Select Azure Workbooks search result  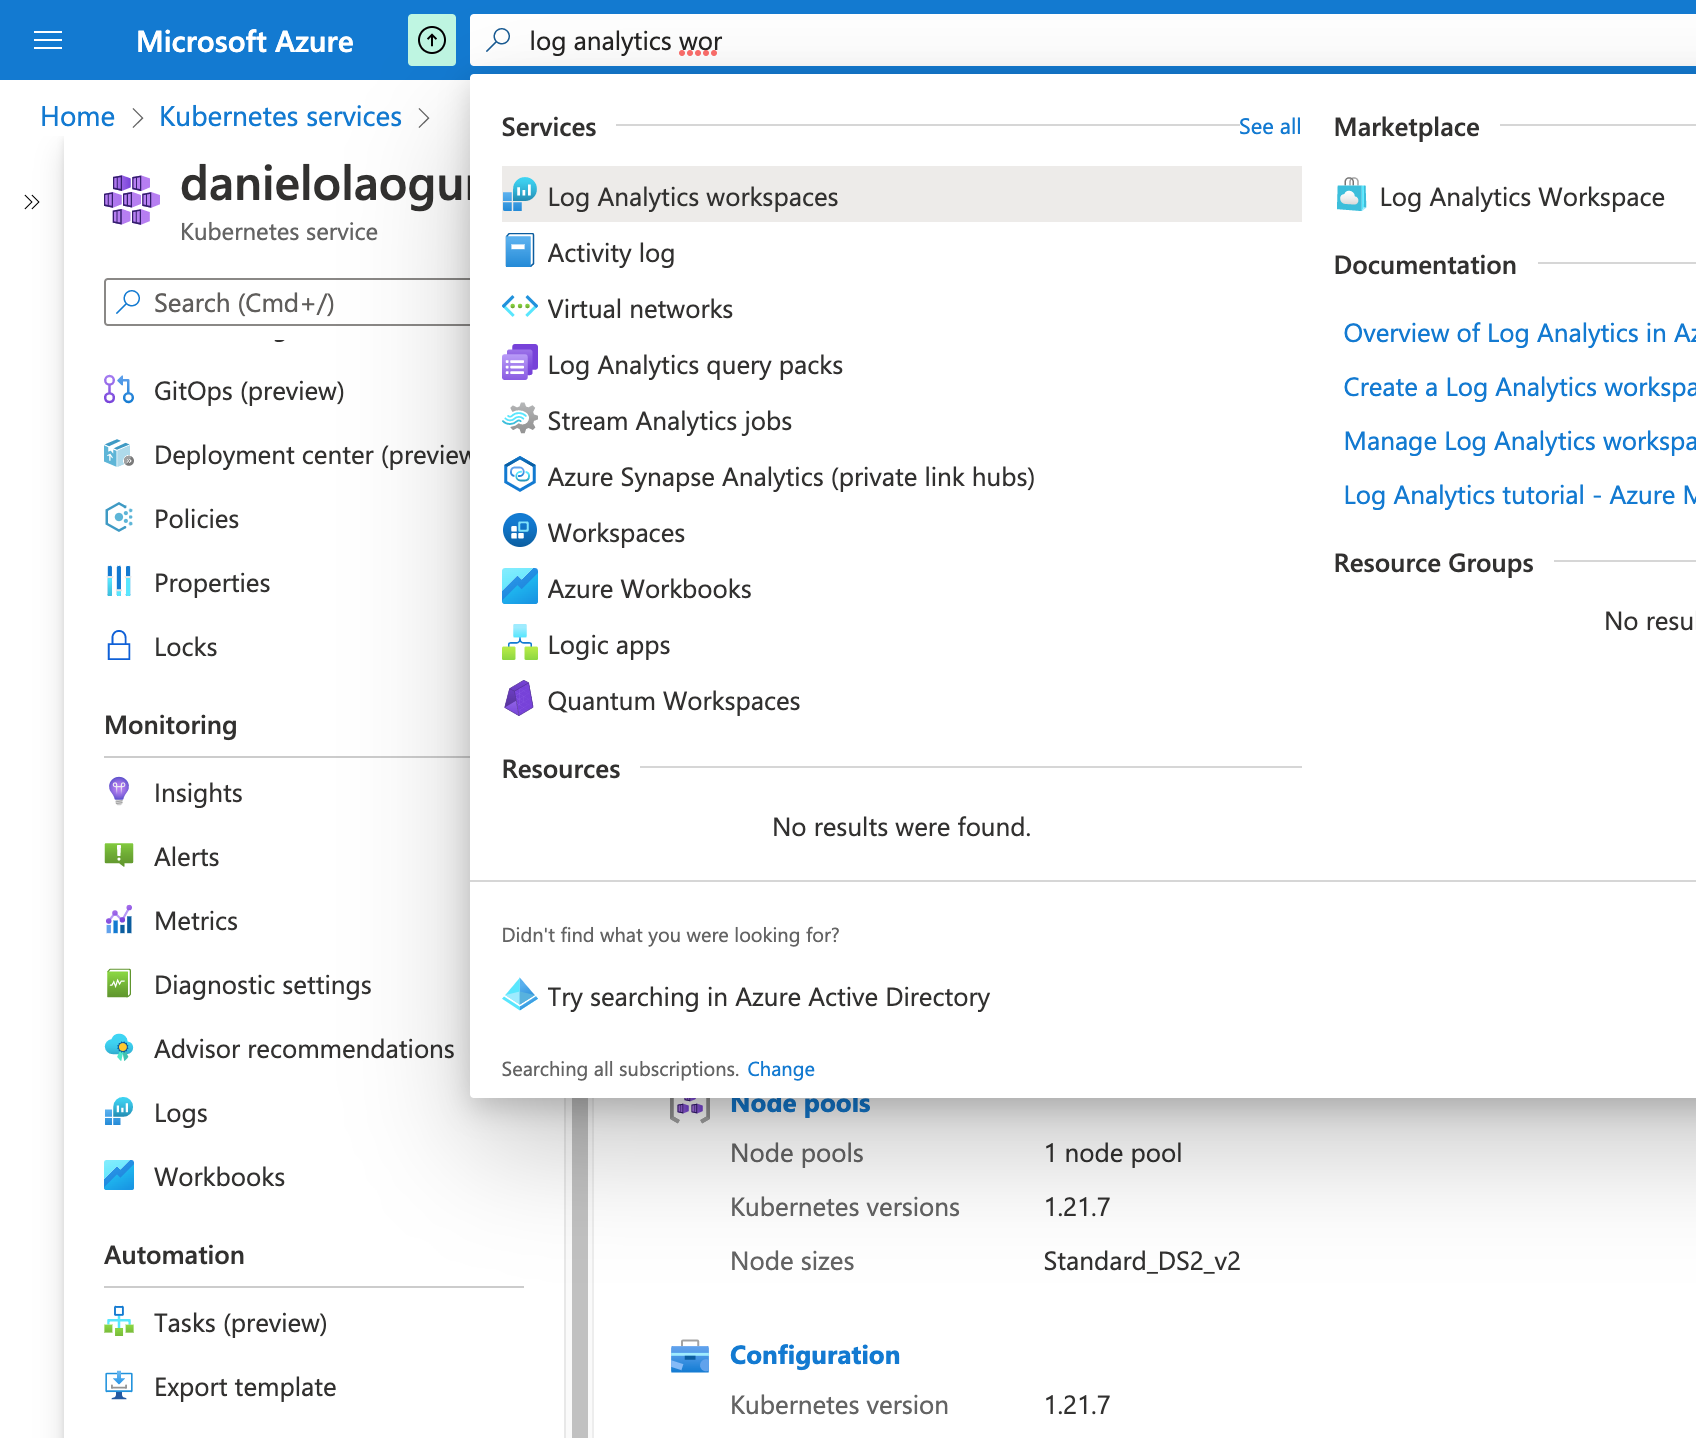point(902,587)
